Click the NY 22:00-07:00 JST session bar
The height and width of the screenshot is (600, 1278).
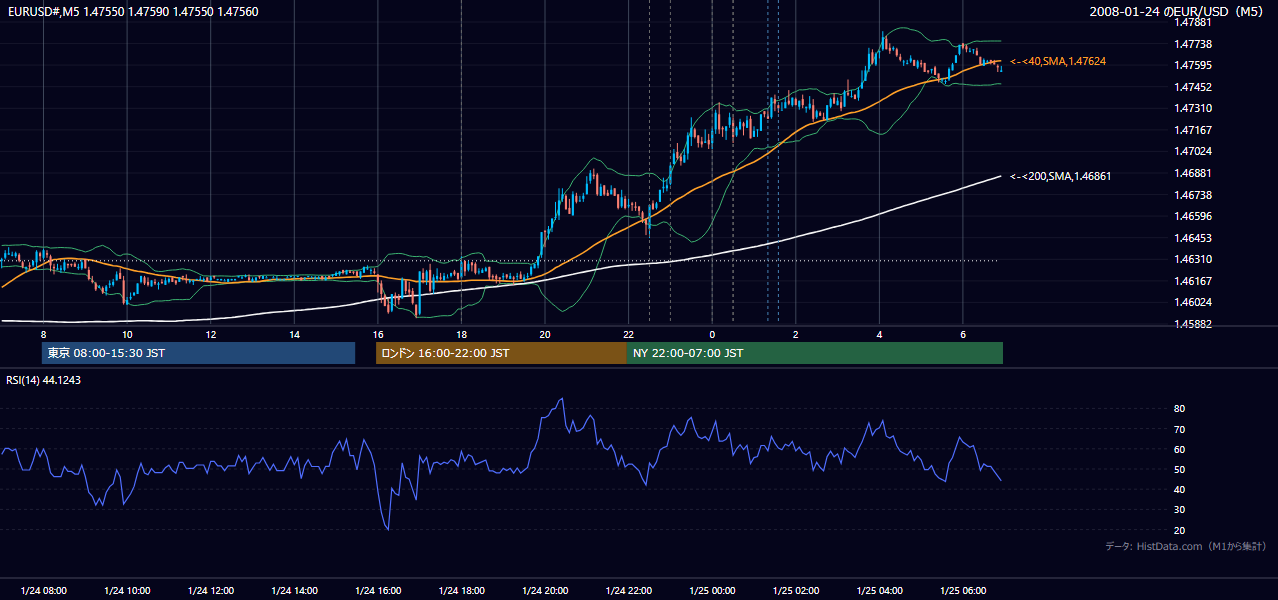point(815,353)
